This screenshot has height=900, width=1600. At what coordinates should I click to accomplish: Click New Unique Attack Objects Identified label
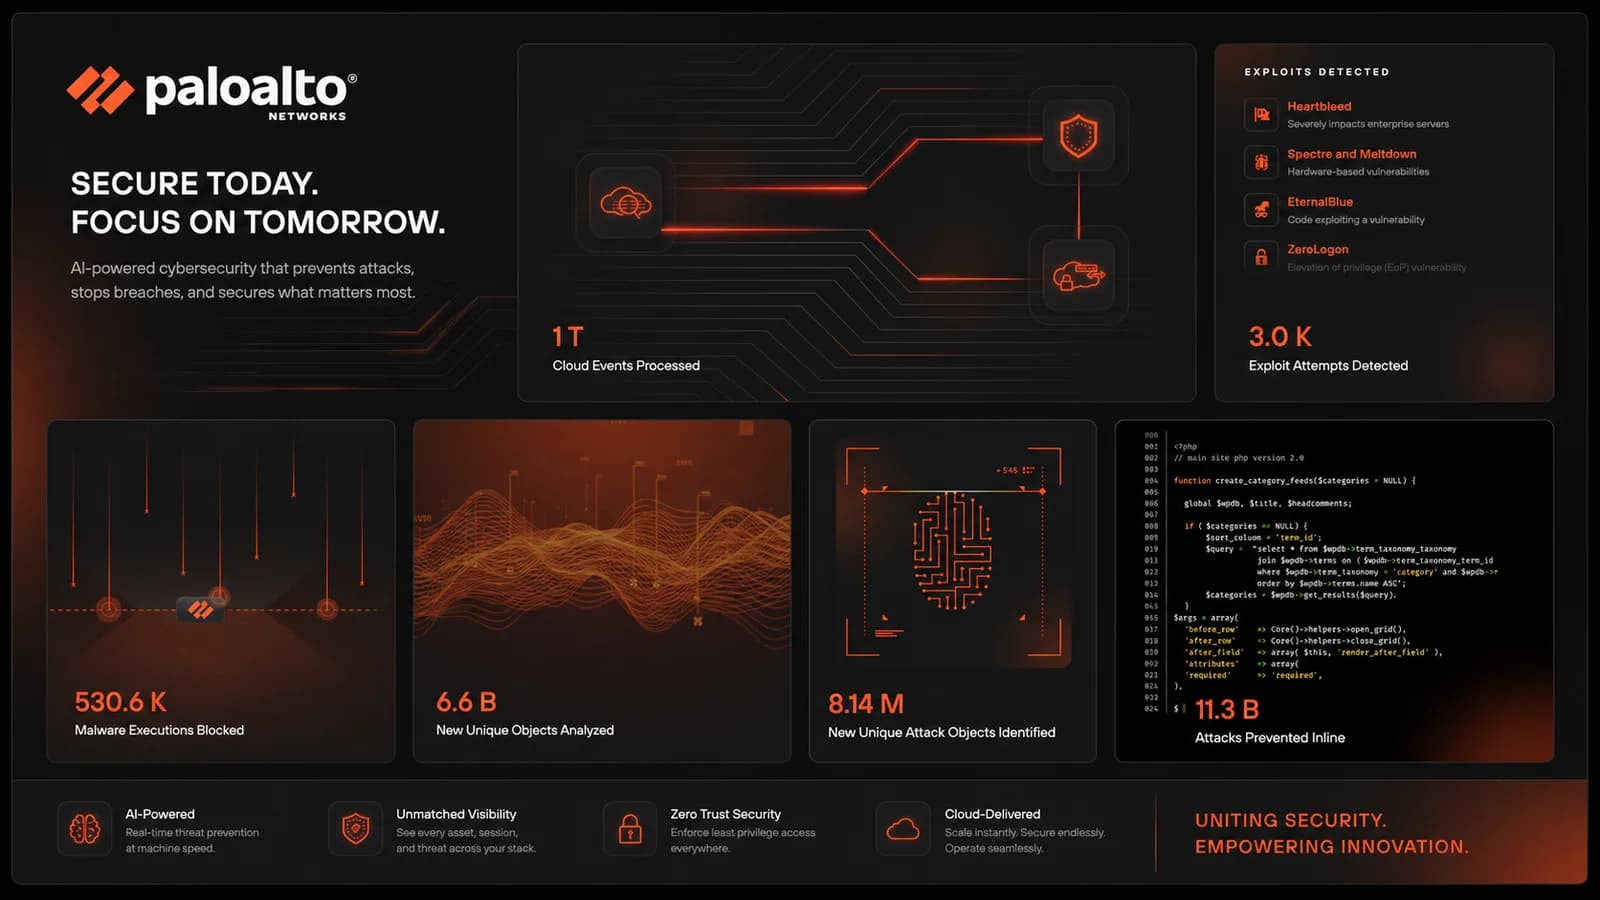coord(942,733)
